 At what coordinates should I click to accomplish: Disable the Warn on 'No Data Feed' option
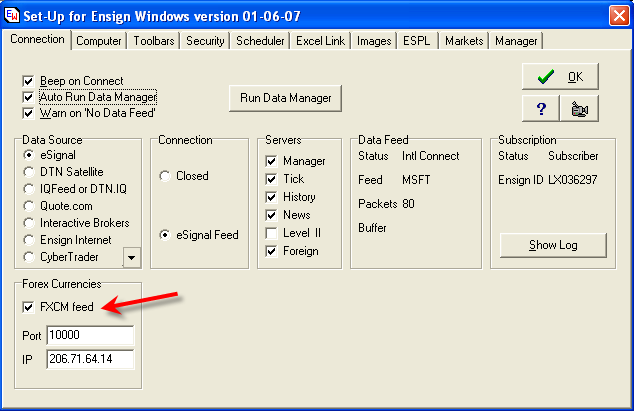[x=30, y=113]
